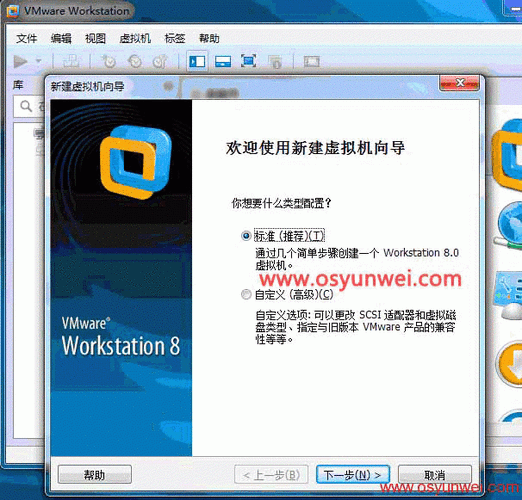Click the 库 library panel label
The width and height of the screenshot is (522, 500).
18,85
